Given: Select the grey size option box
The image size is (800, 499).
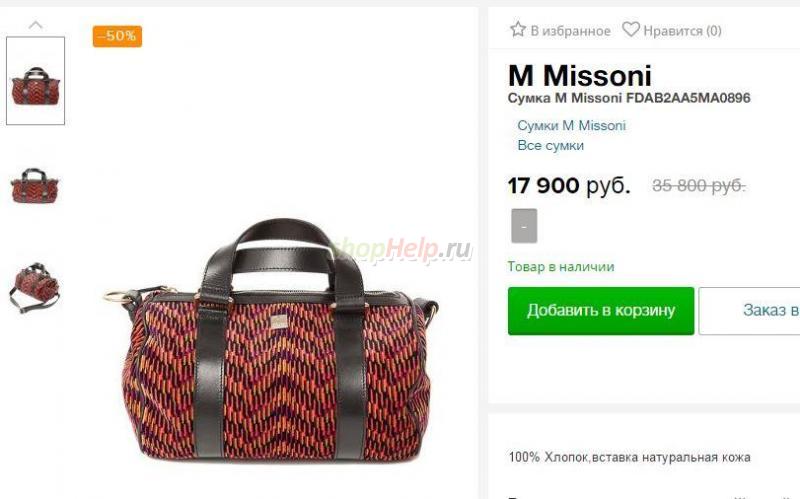Looking at the screenshot, I should 524,226.
